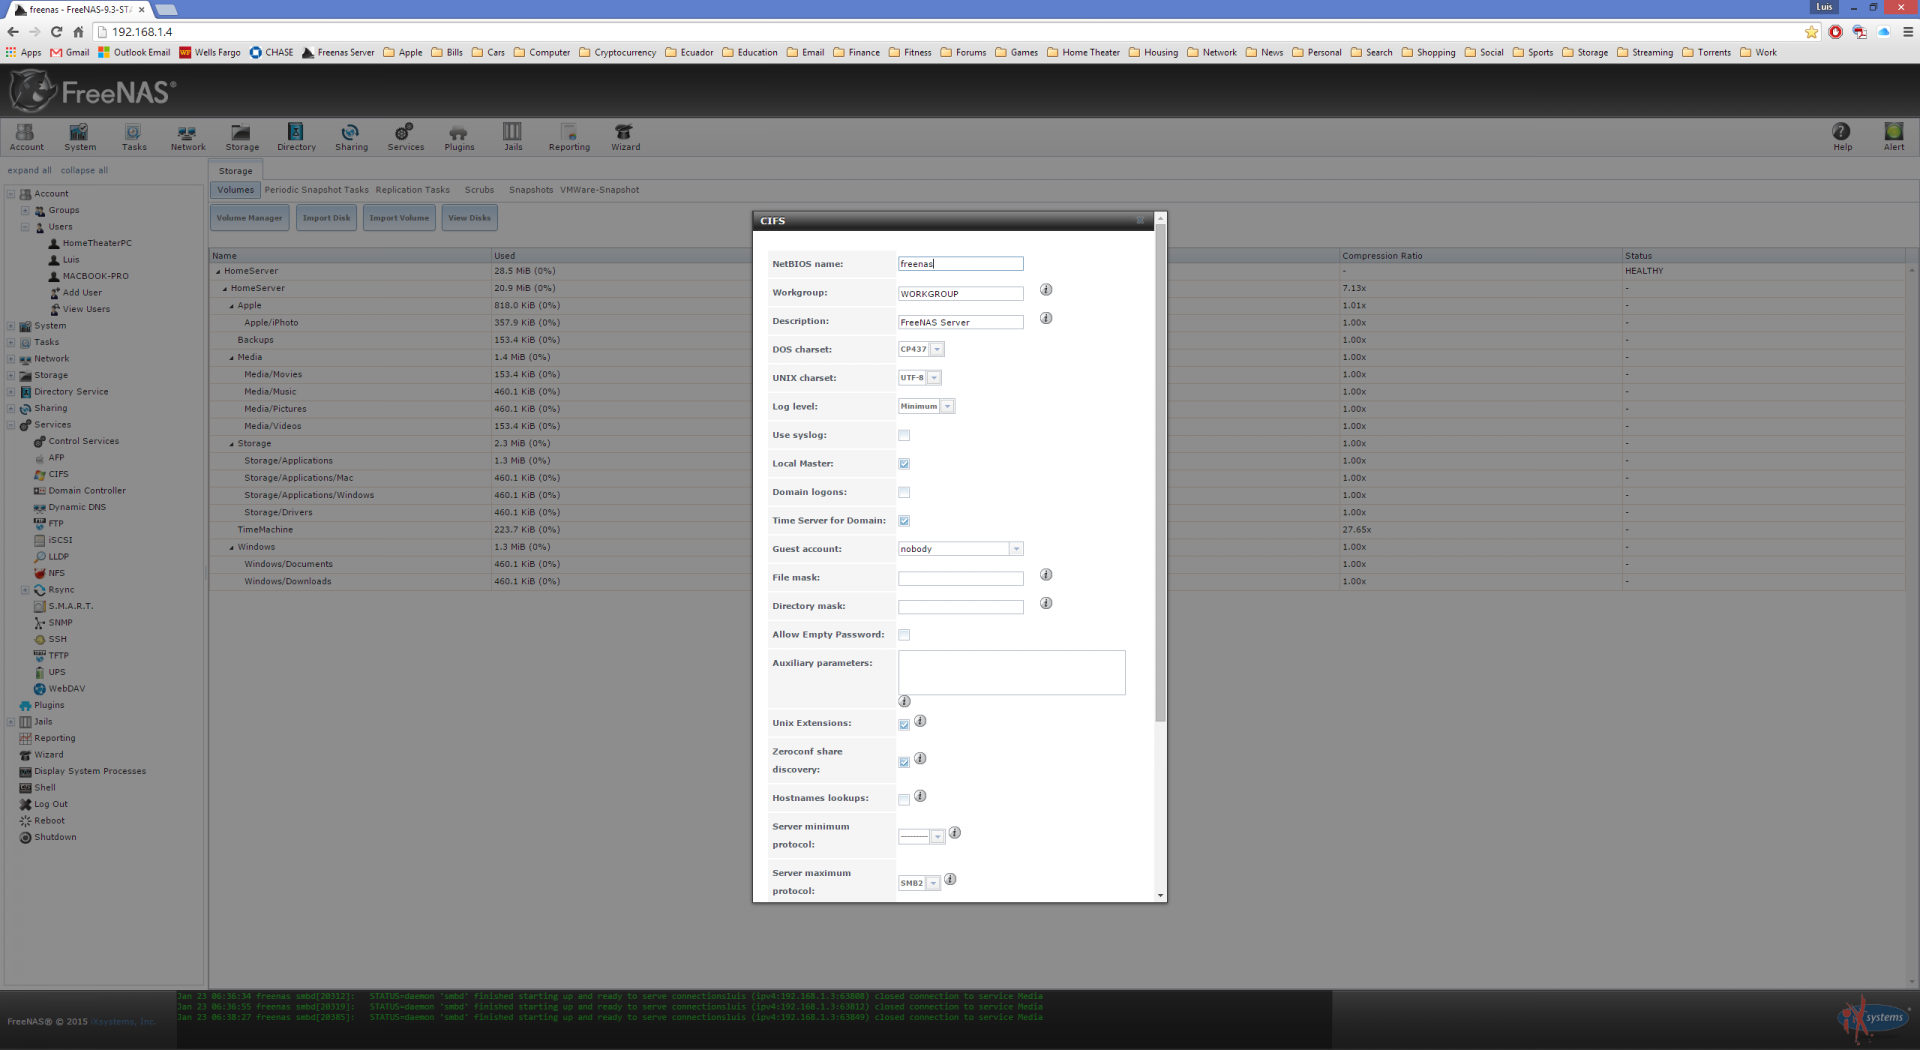1920x1050 pixels.
Task: Show info for Server maximum protocol
Action: [x=951, y=880]
